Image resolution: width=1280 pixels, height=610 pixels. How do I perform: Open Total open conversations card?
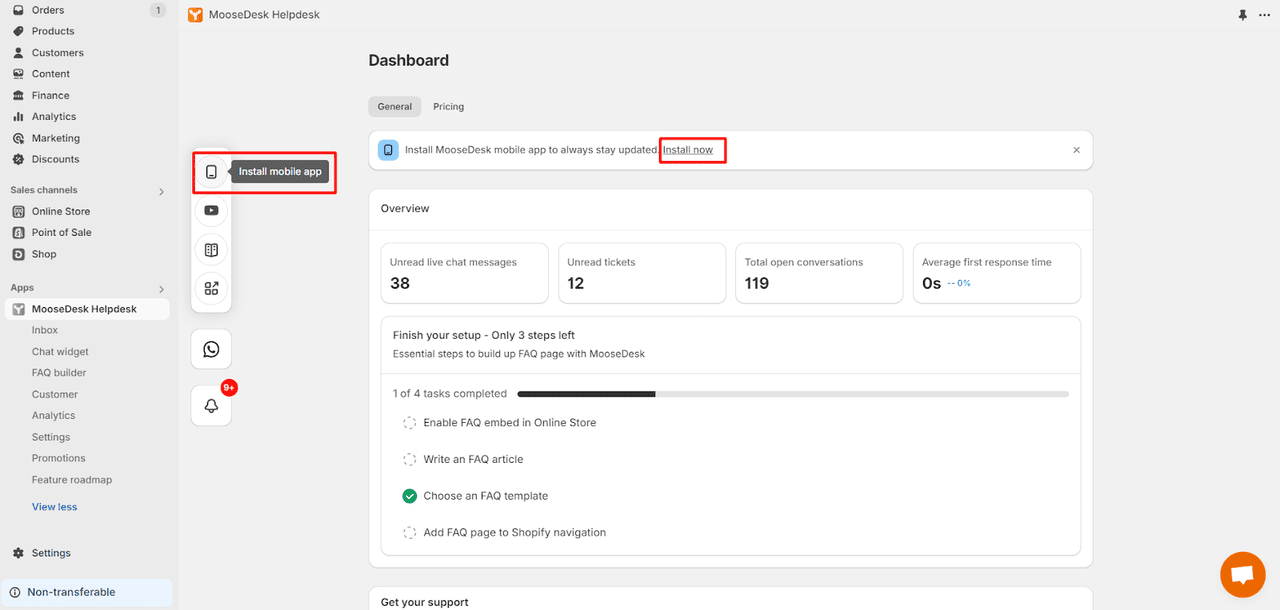pos(819,273)
